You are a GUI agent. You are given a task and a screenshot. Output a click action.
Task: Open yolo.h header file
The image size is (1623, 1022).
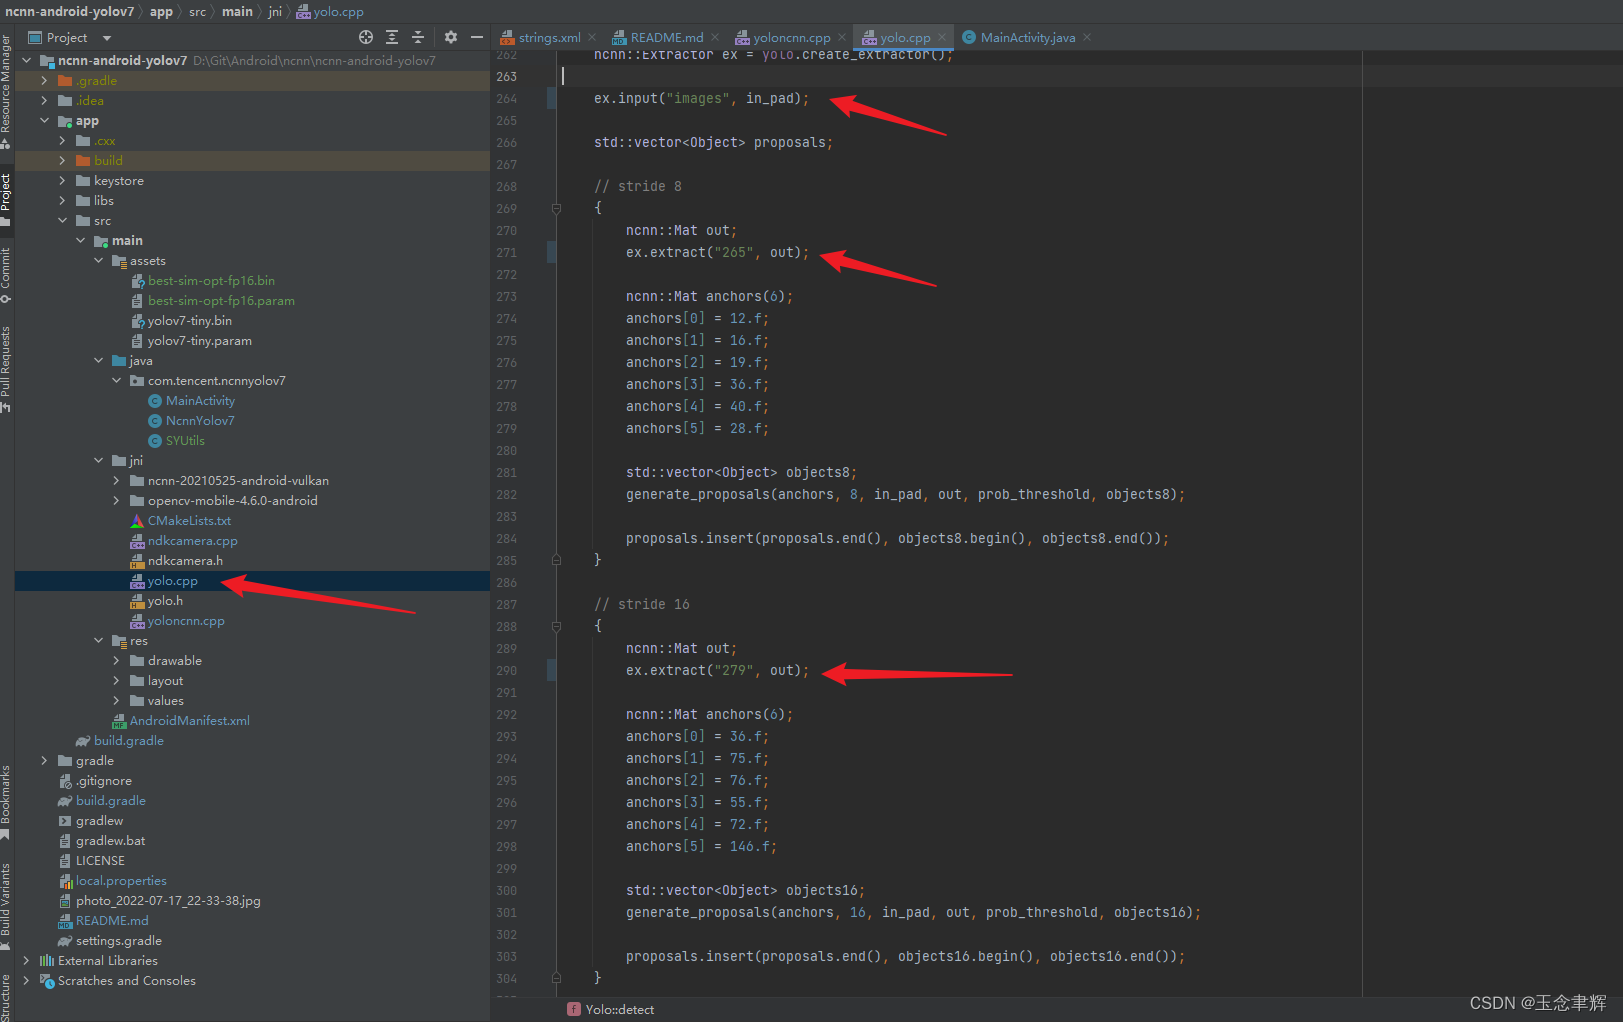coord(165,601)
